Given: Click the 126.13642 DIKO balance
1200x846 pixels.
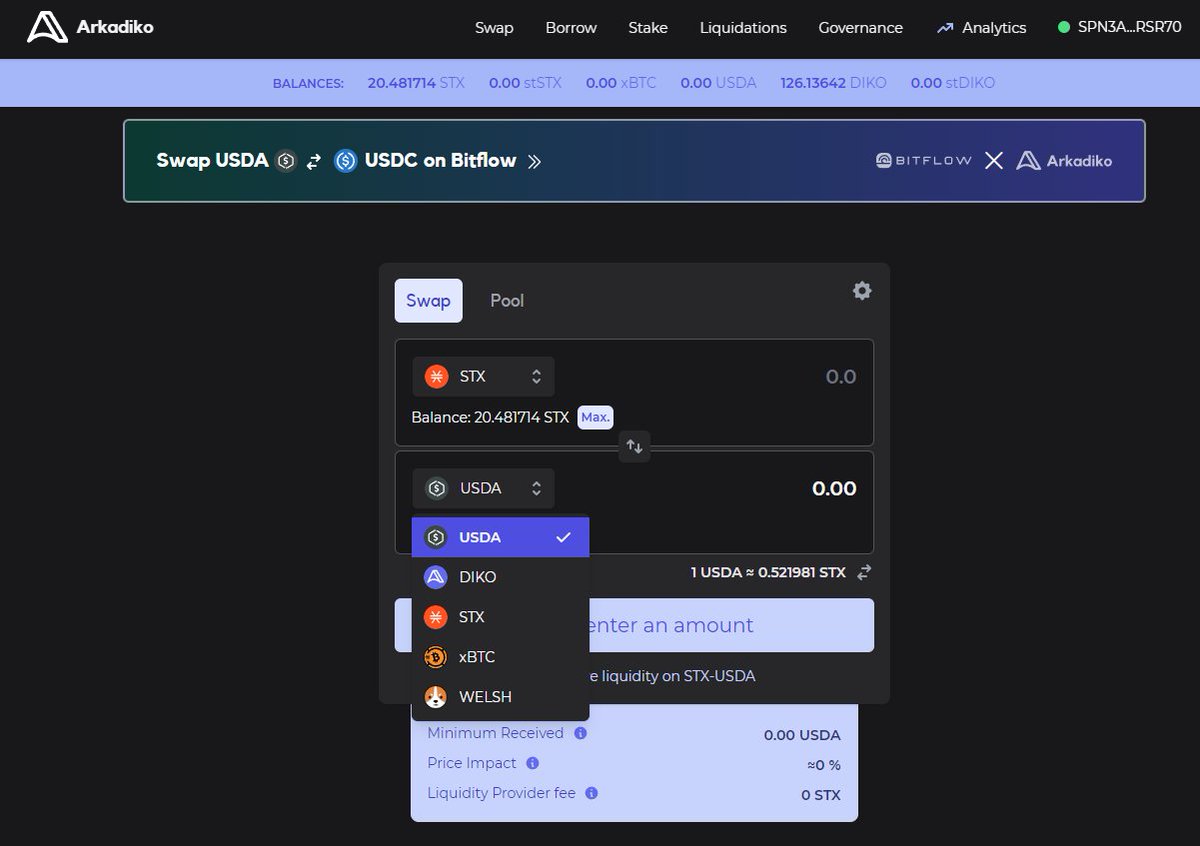Looking at the screenshot, I should [833, 83].
